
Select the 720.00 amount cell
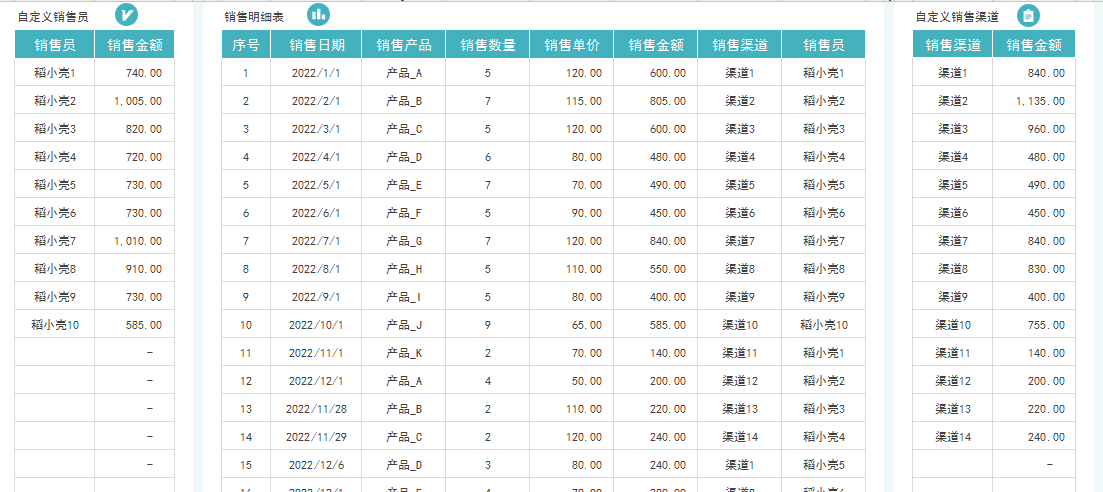click(x=135, y=156)
